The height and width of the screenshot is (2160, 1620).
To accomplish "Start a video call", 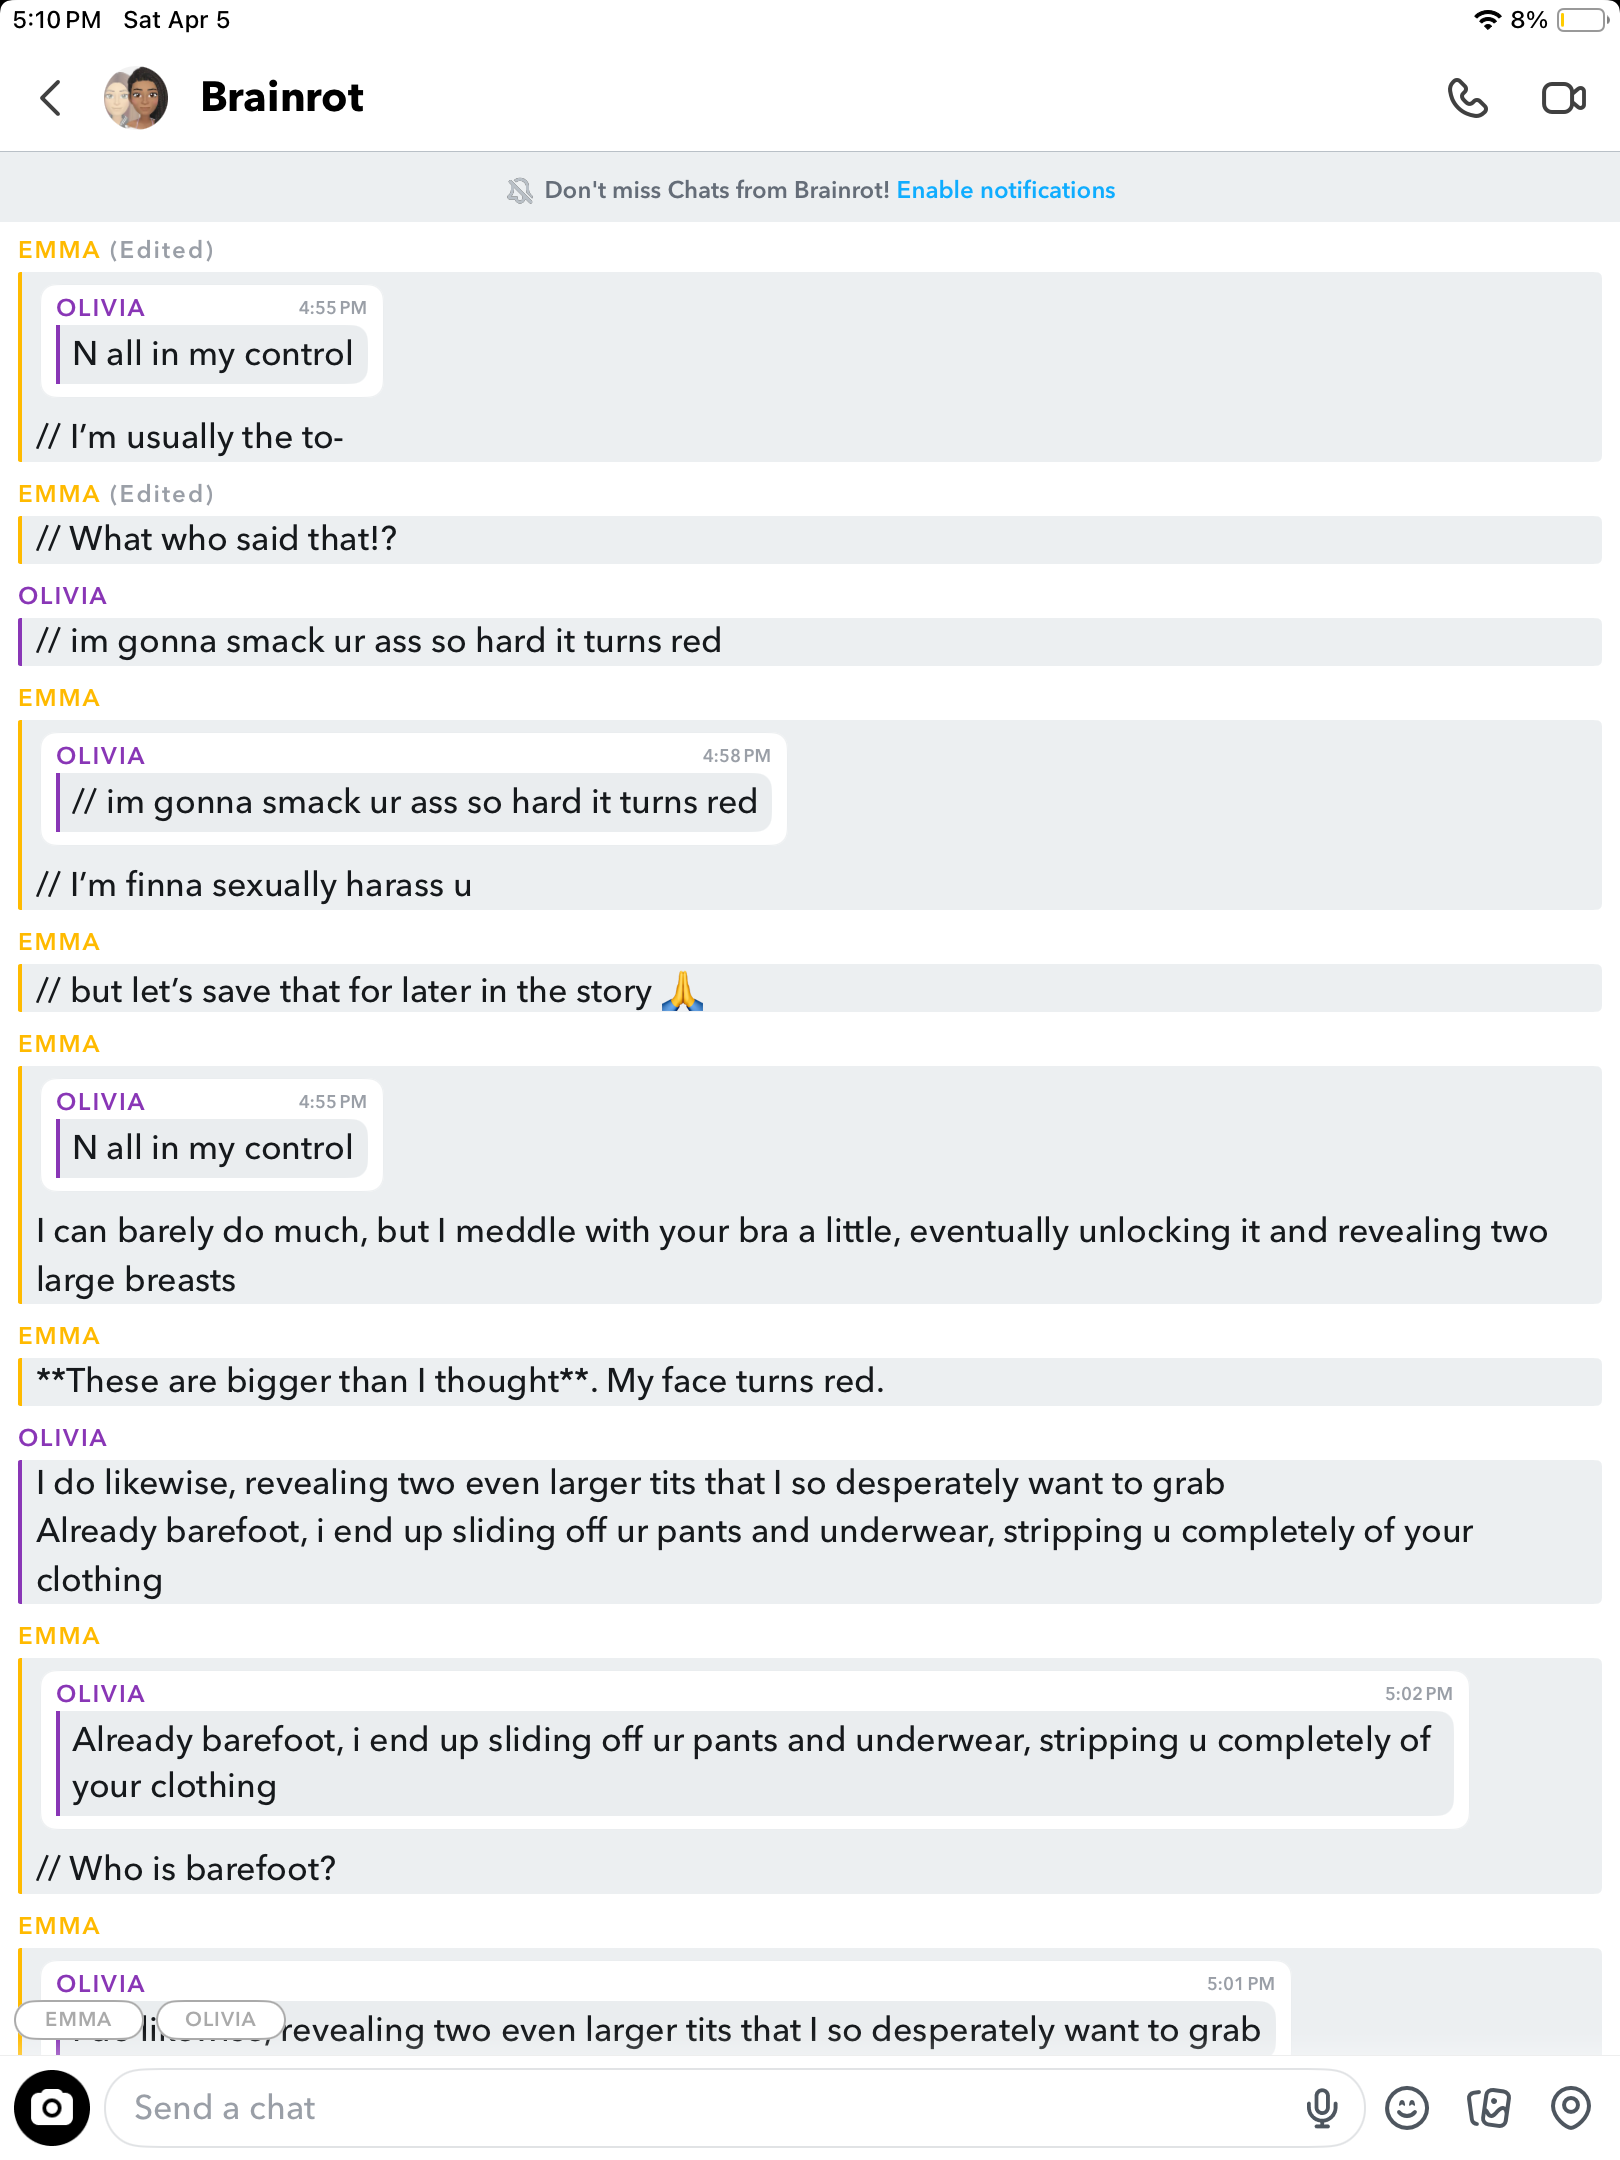I will point(1563,98).
